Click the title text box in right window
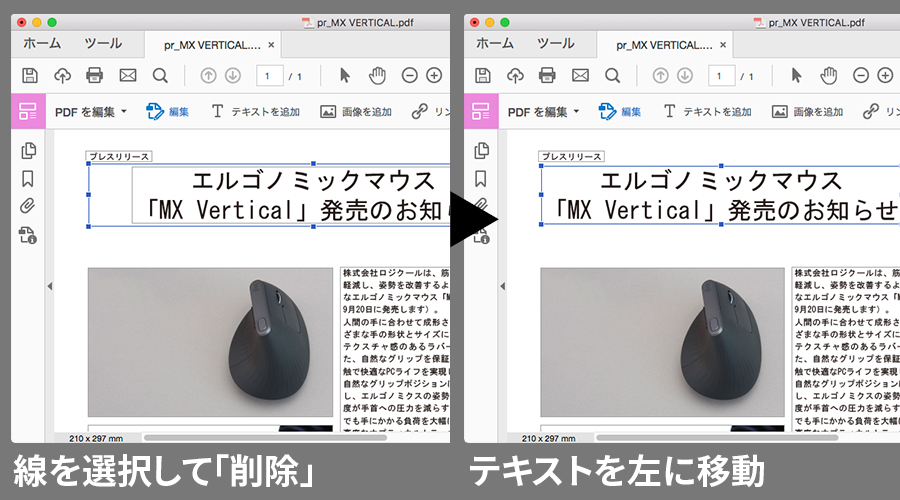Viewport: 900px width, 500px height. click(x=720, y=195)
